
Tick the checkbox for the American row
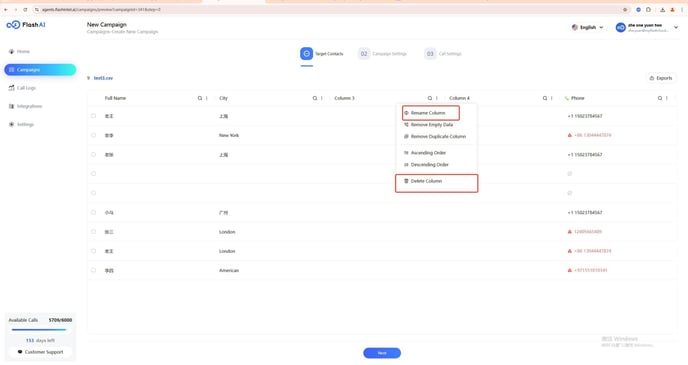click(93, 270)
